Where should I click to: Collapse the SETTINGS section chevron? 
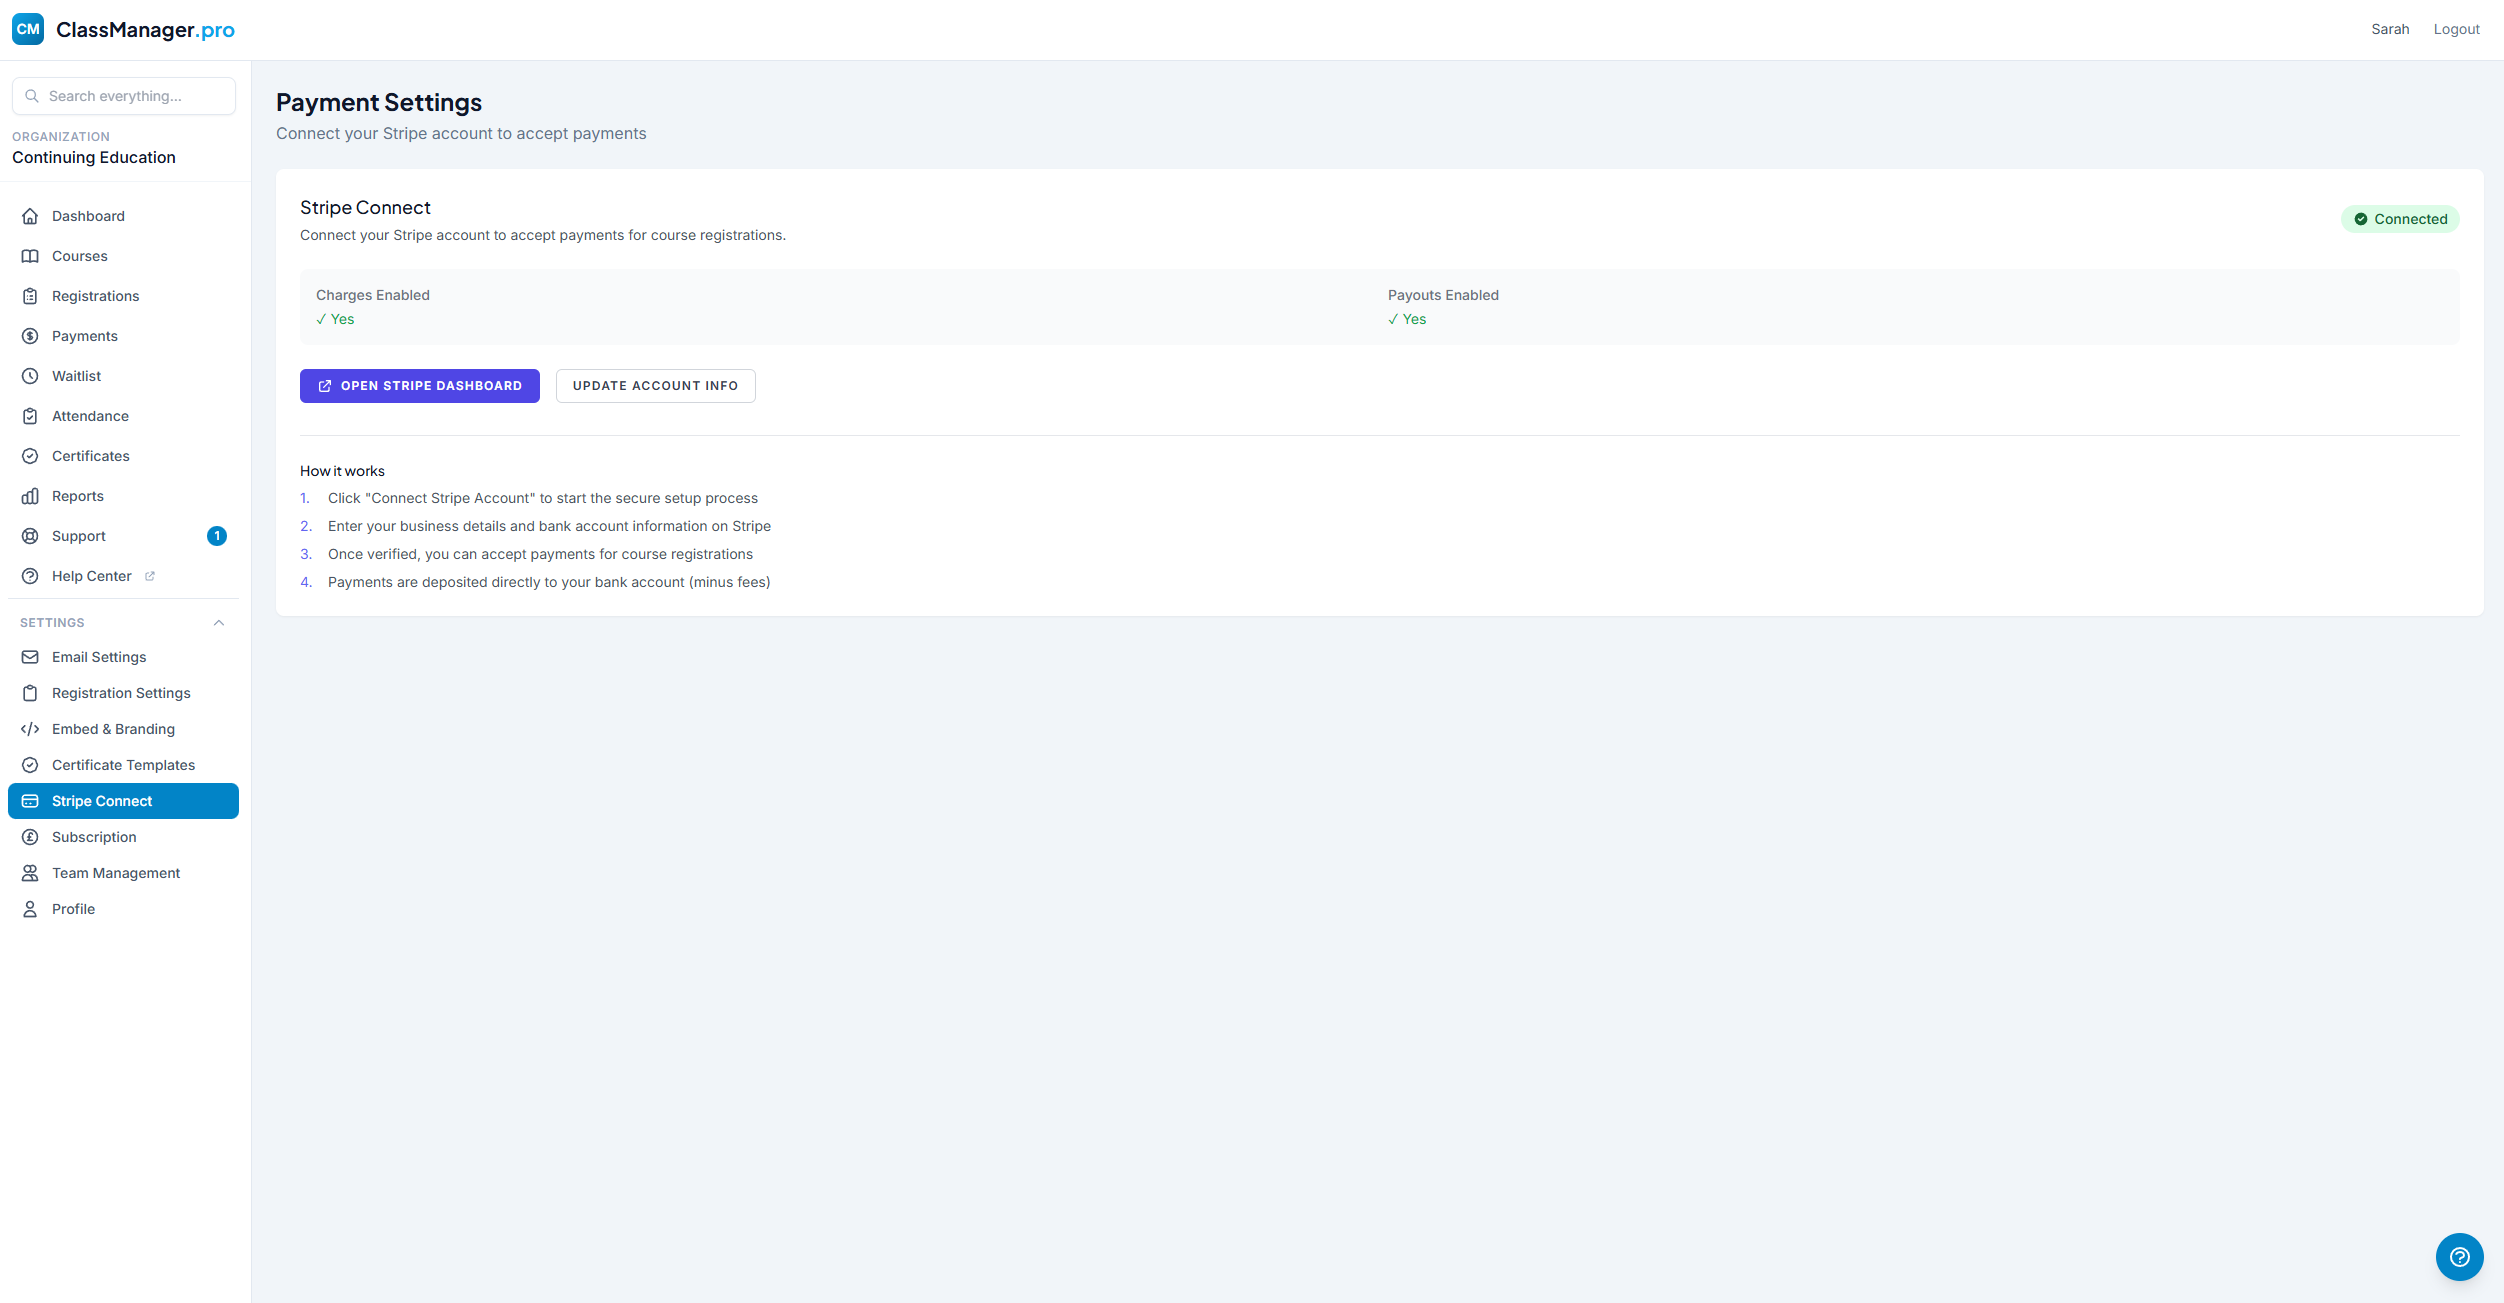pyautogui.click(x=219, y=622)
